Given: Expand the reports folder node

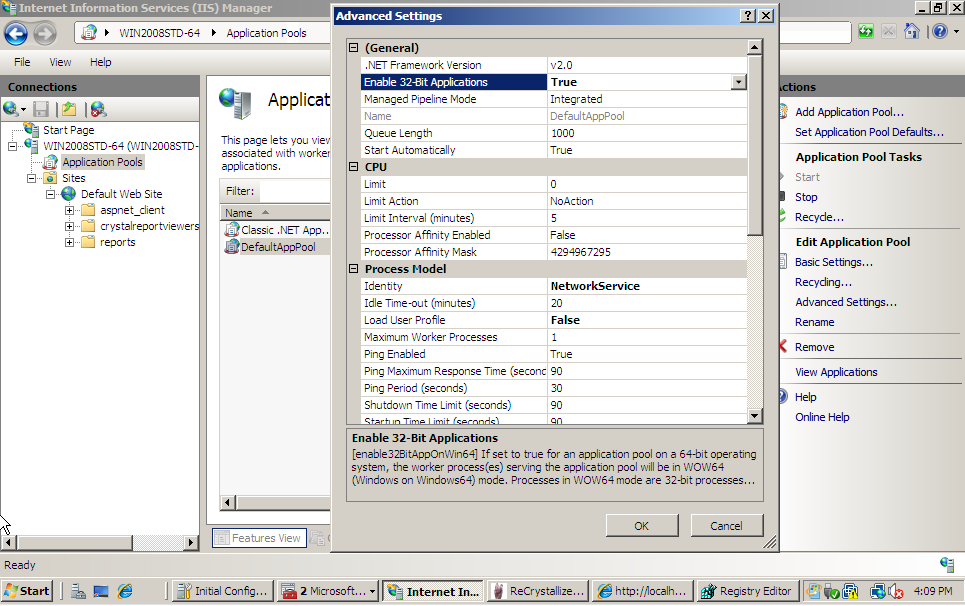Looking at the screenshot, I should tap(70, 242).
